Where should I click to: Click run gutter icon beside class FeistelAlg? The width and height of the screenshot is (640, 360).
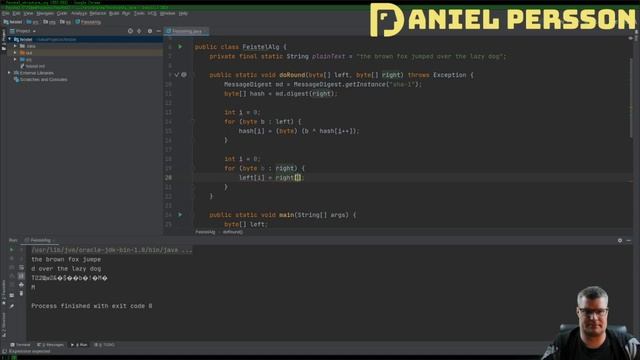(x=180, y=47)
